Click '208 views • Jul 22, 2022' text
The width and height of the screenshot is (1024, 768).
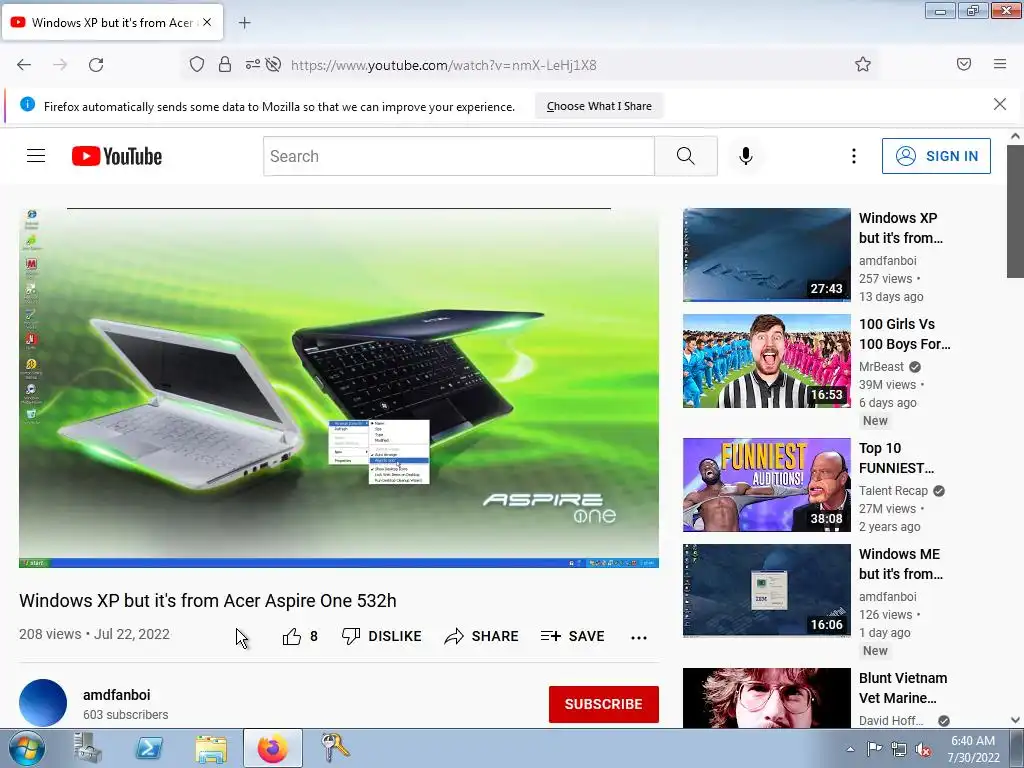point(94,634)
